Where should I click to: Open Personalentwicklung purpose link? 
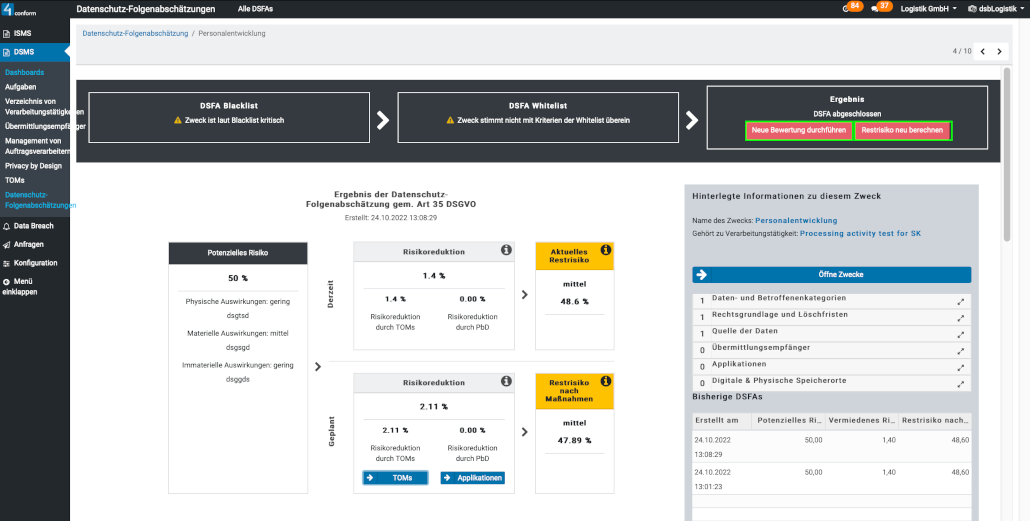(796, 220)
